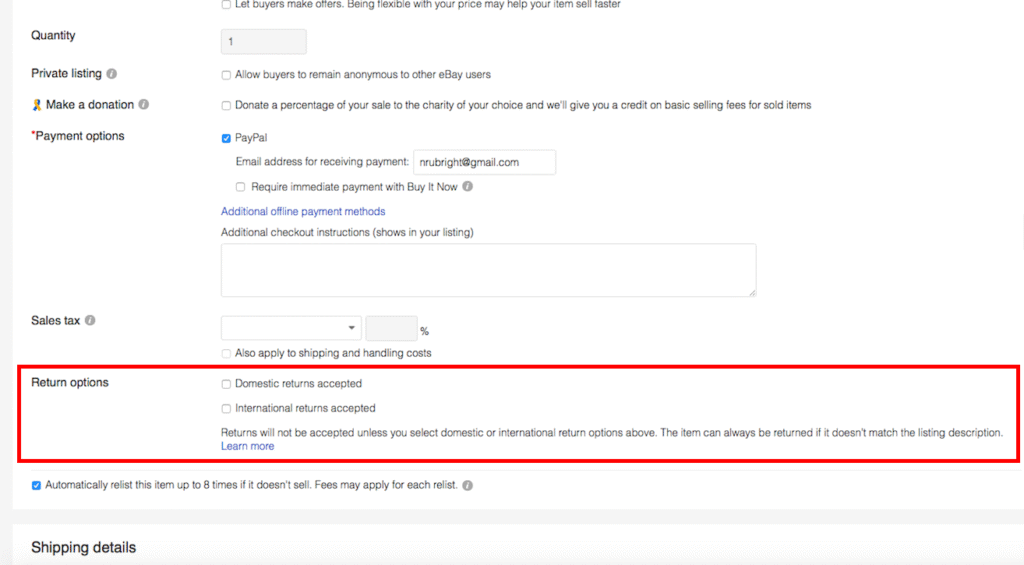Click the info icon beside Private listing

click(x=112, y=74)
